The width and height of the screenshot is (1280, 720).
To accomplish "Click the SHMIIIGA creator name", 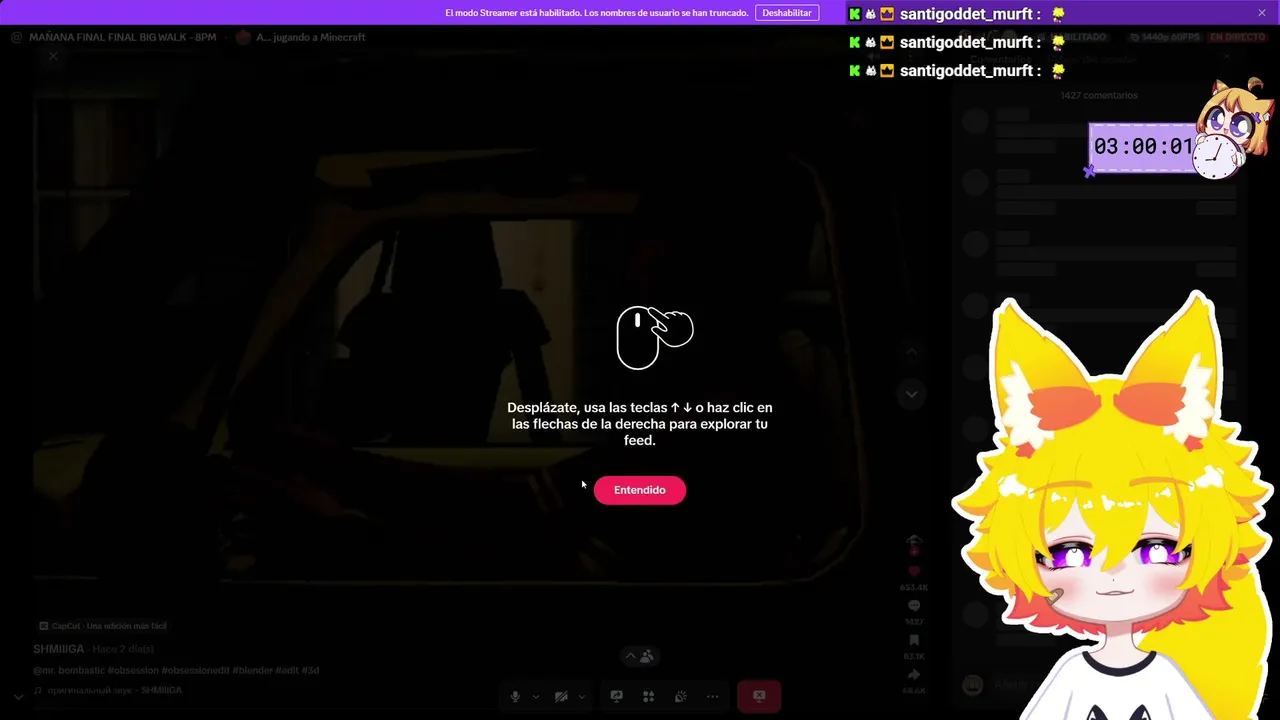I will click(x=59, y=649).
